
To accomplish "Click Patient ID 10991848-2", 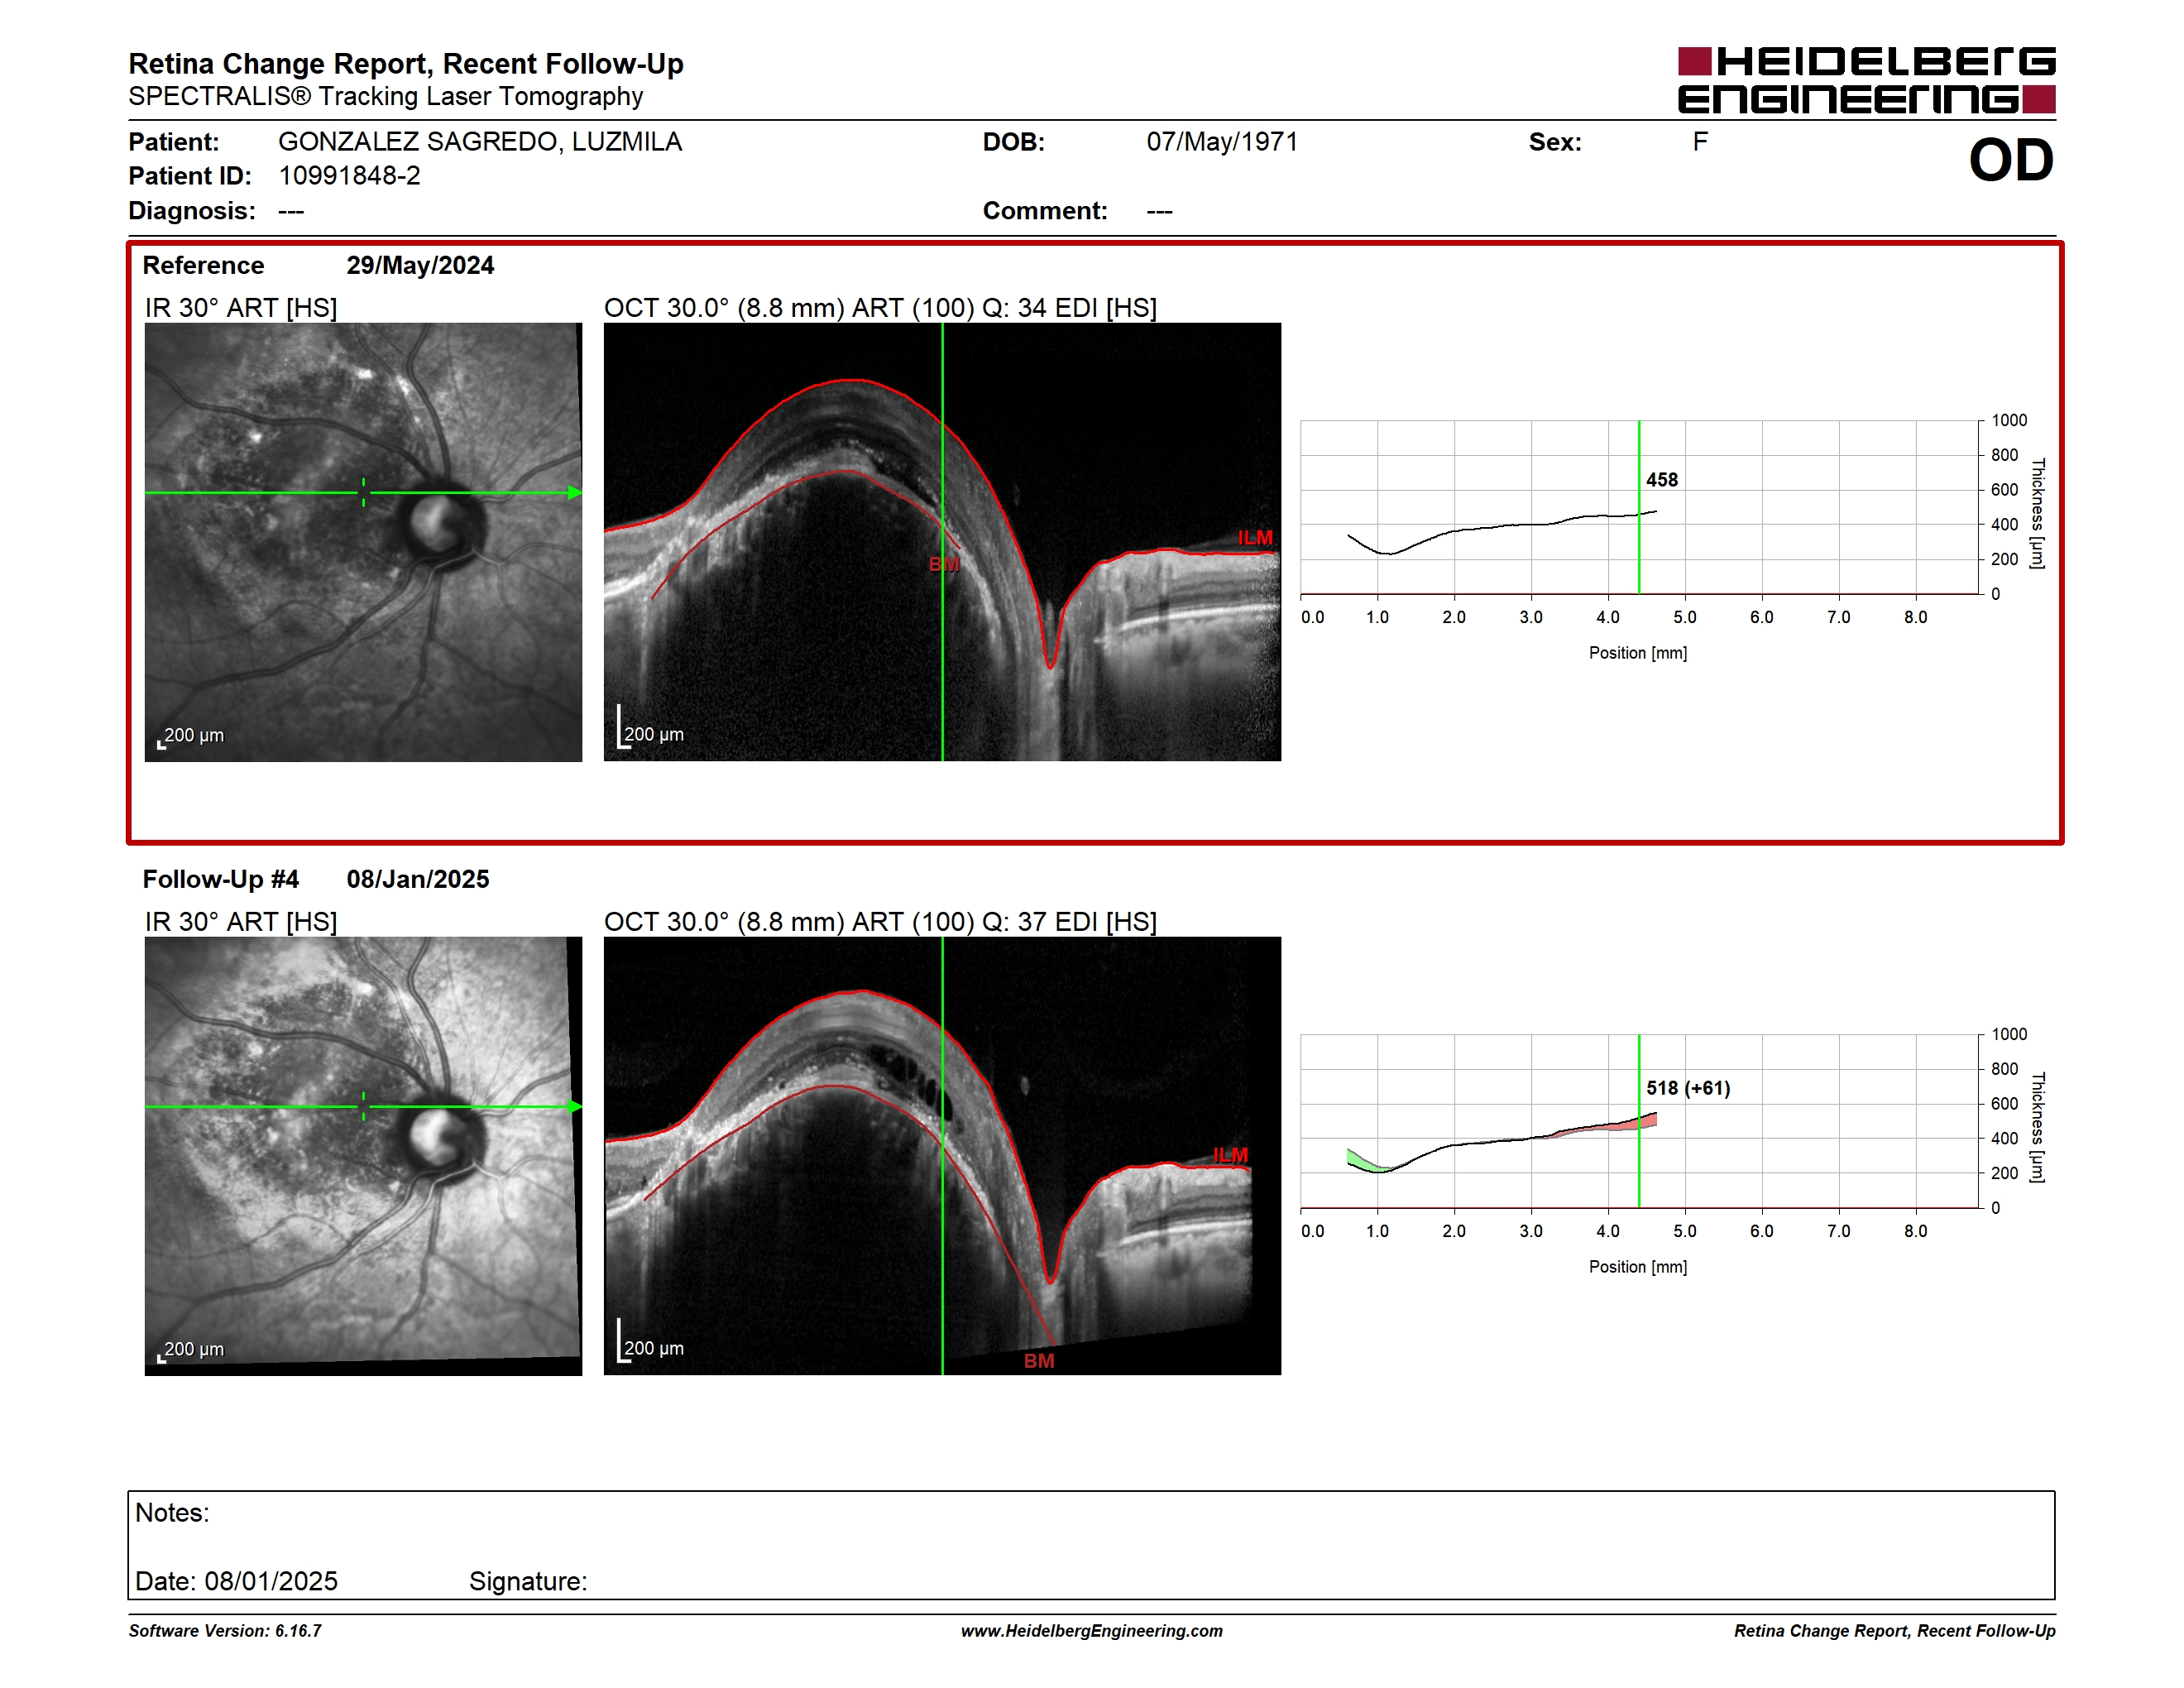I will (349, 176).
